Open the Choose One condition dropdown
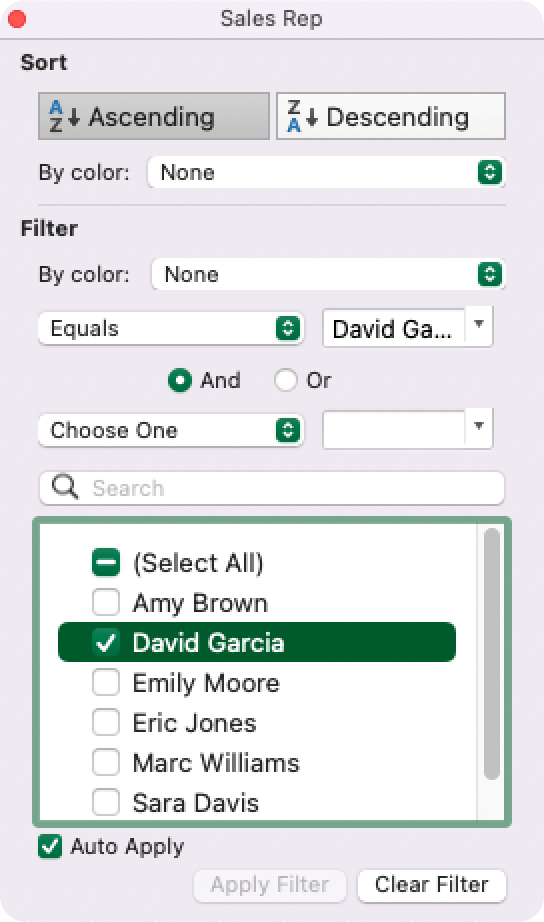Image resolution: width=544 pixels, height=922 pixels. (171, 430)
